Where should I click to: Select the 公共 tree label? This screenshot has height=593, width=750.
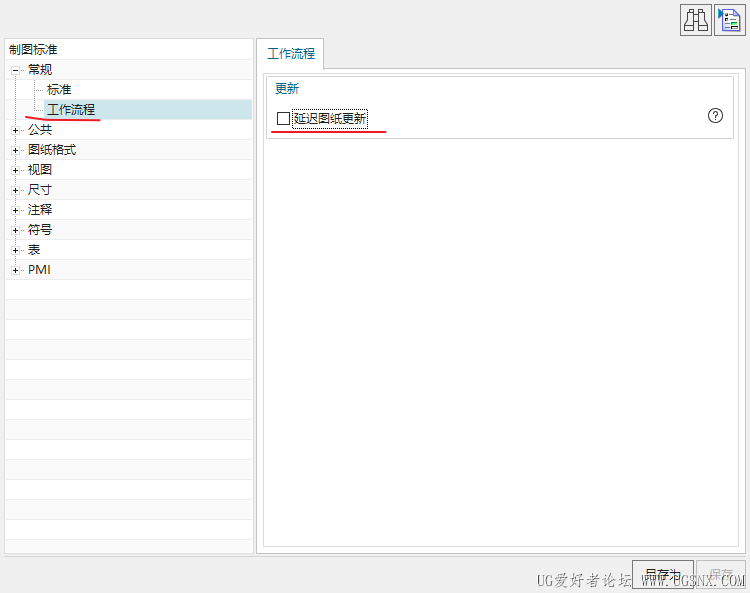coord(40,130)
